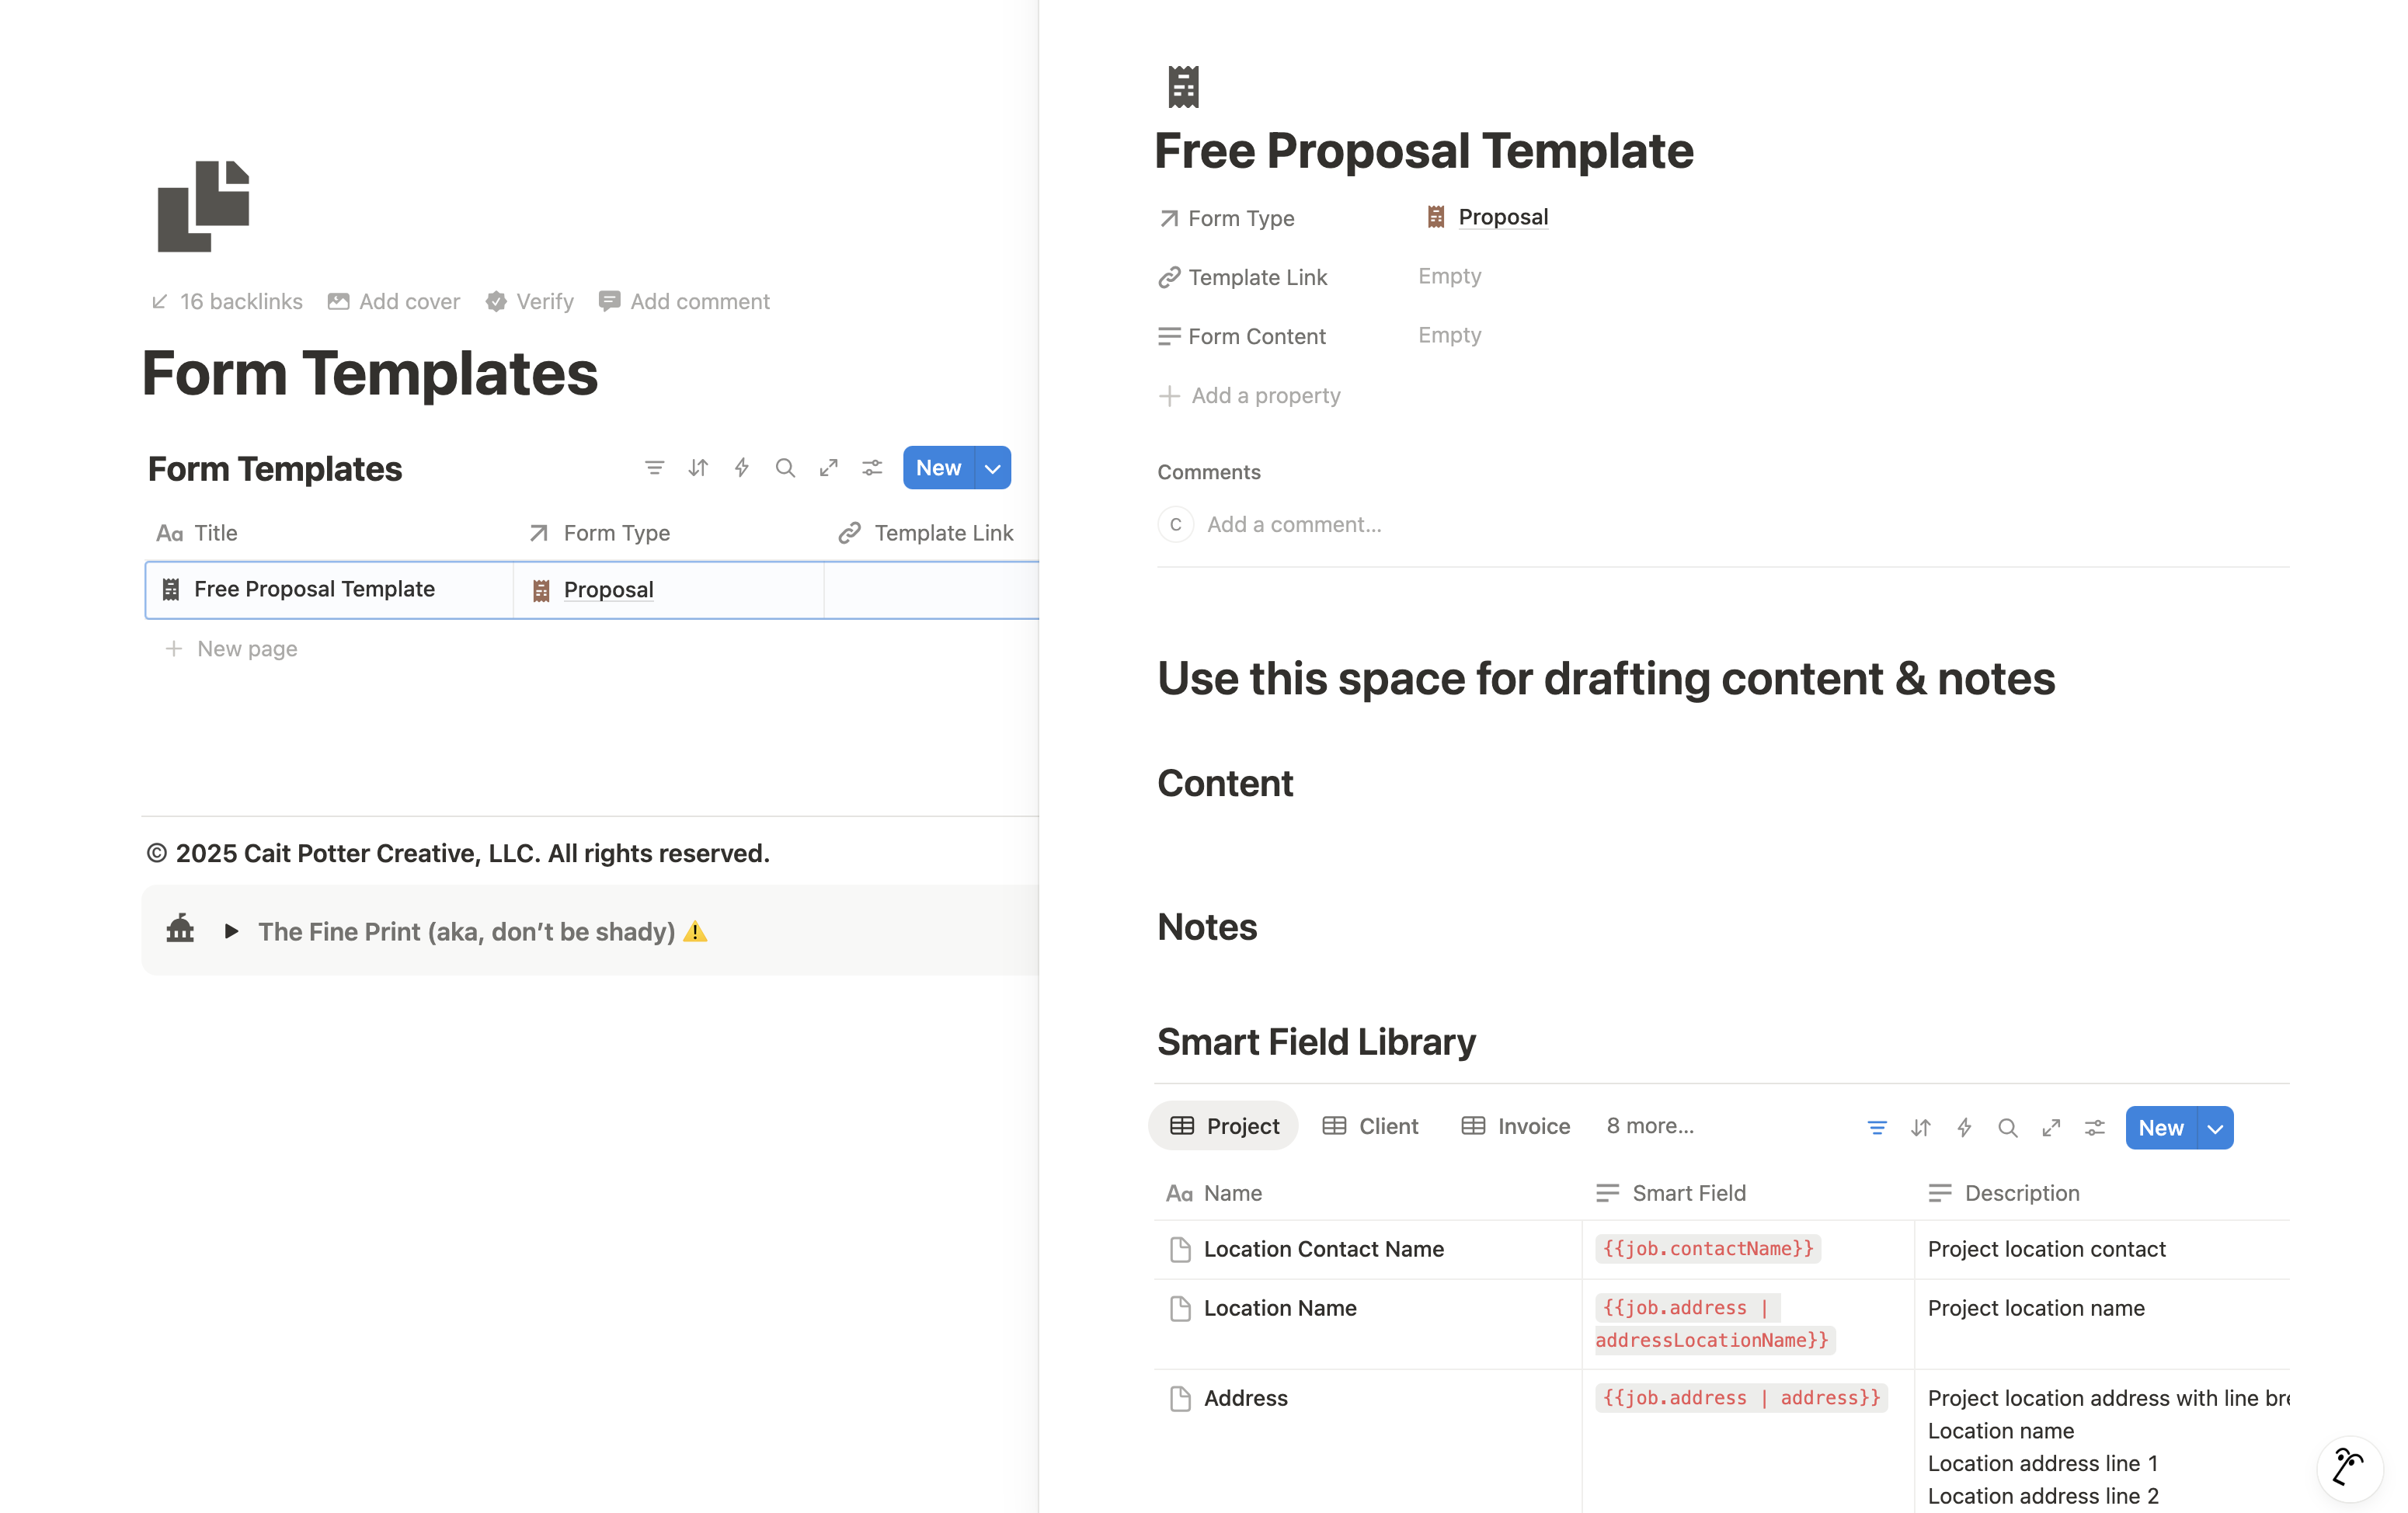Click automations lightning icon in Form Templates

(742, 468)
